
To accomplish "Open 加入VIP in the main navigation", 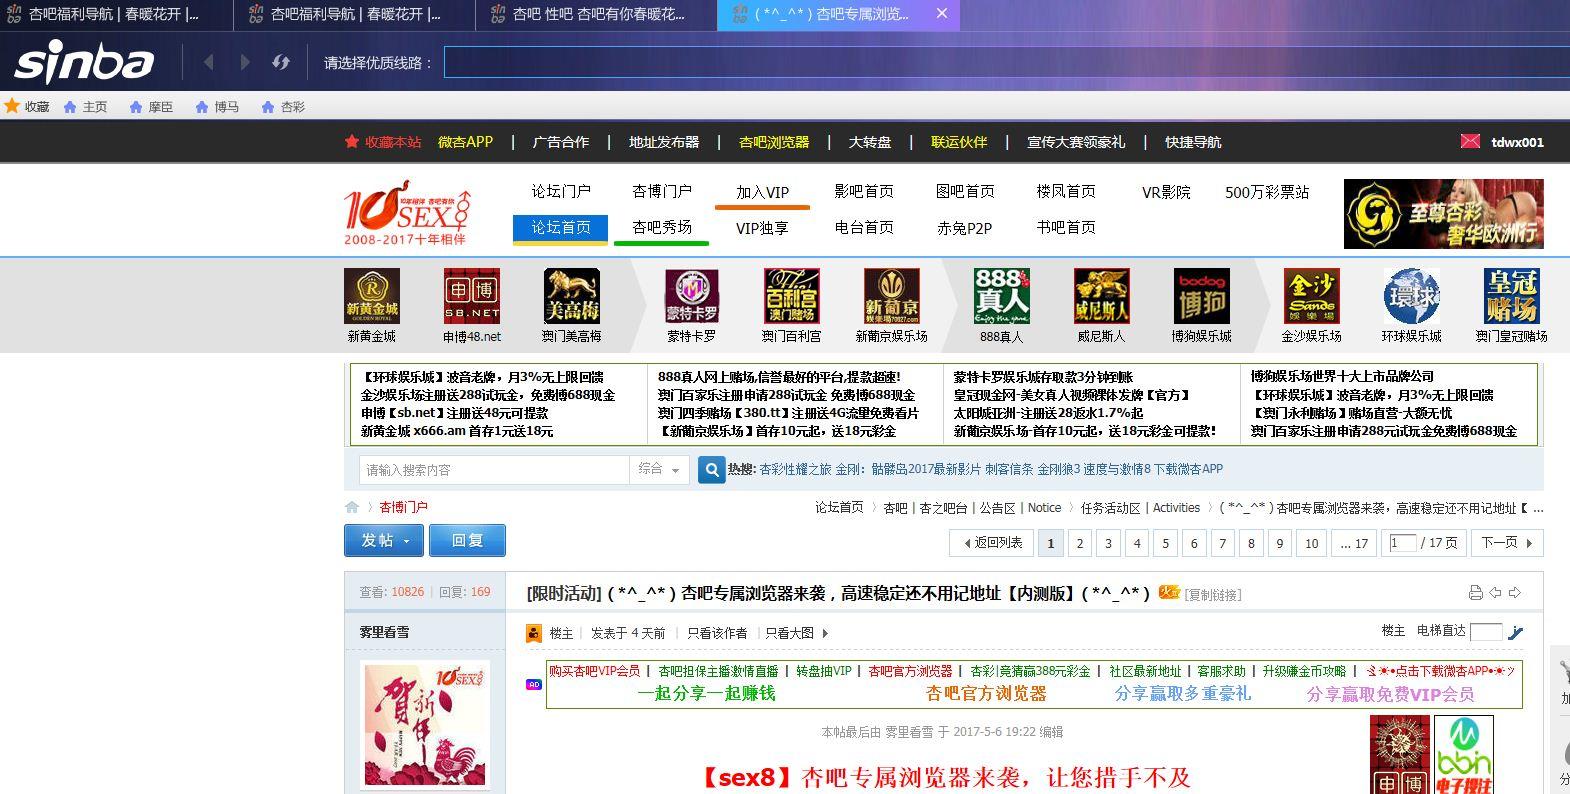I will (x=763, y=192).
